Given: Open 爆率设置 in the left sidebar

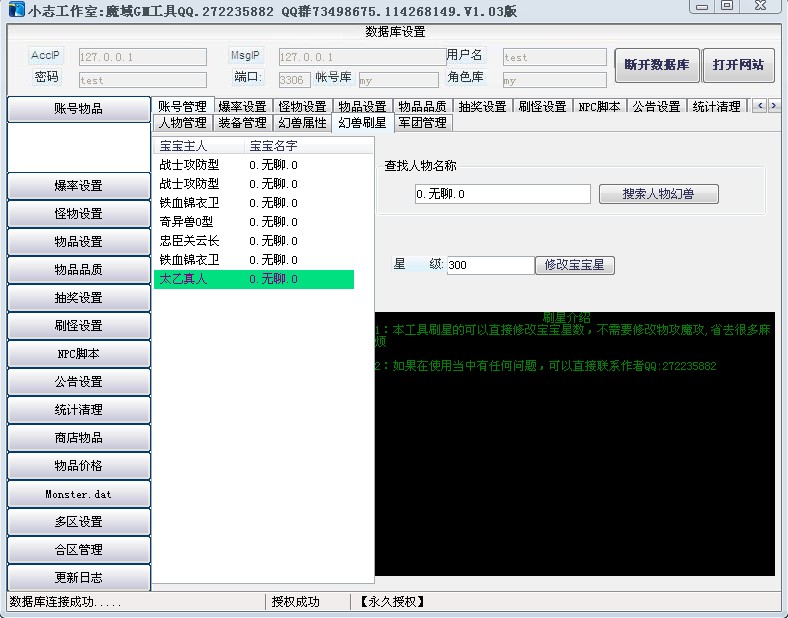Looking at the screenshot, I should coord(78,186).
